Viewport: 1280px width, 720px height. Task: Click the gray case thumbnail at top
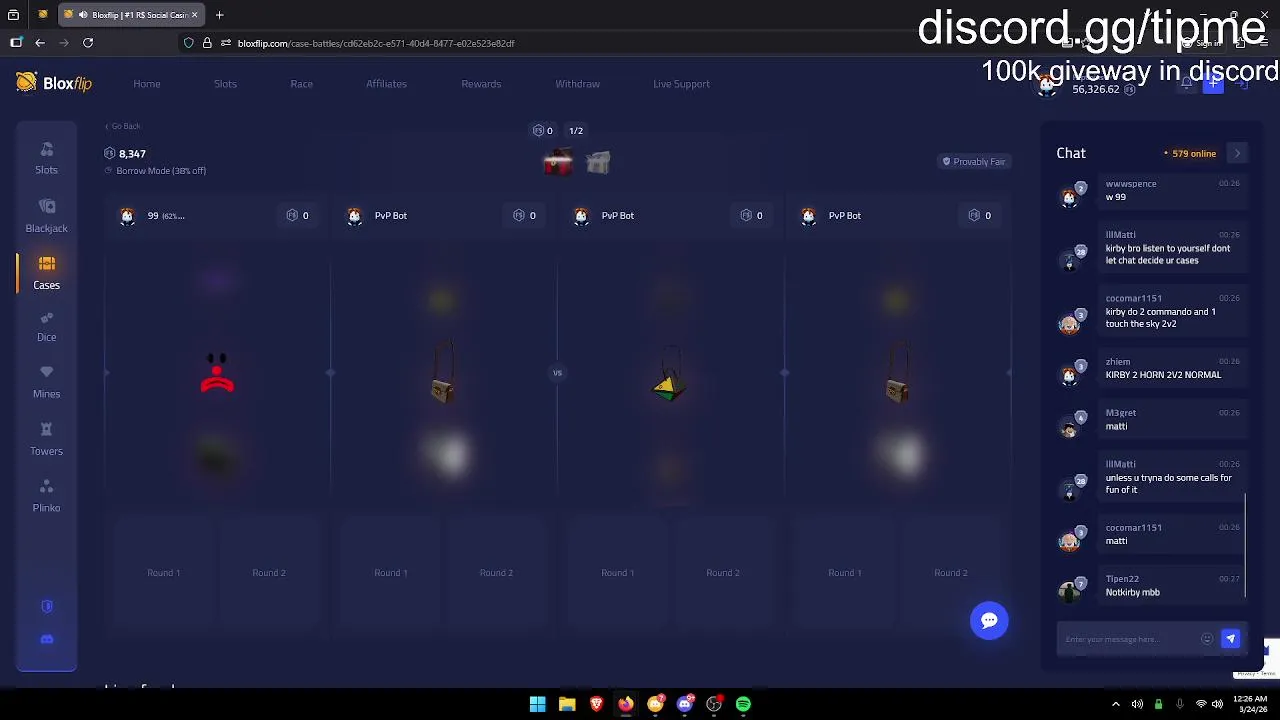click(x=598, y=162)
